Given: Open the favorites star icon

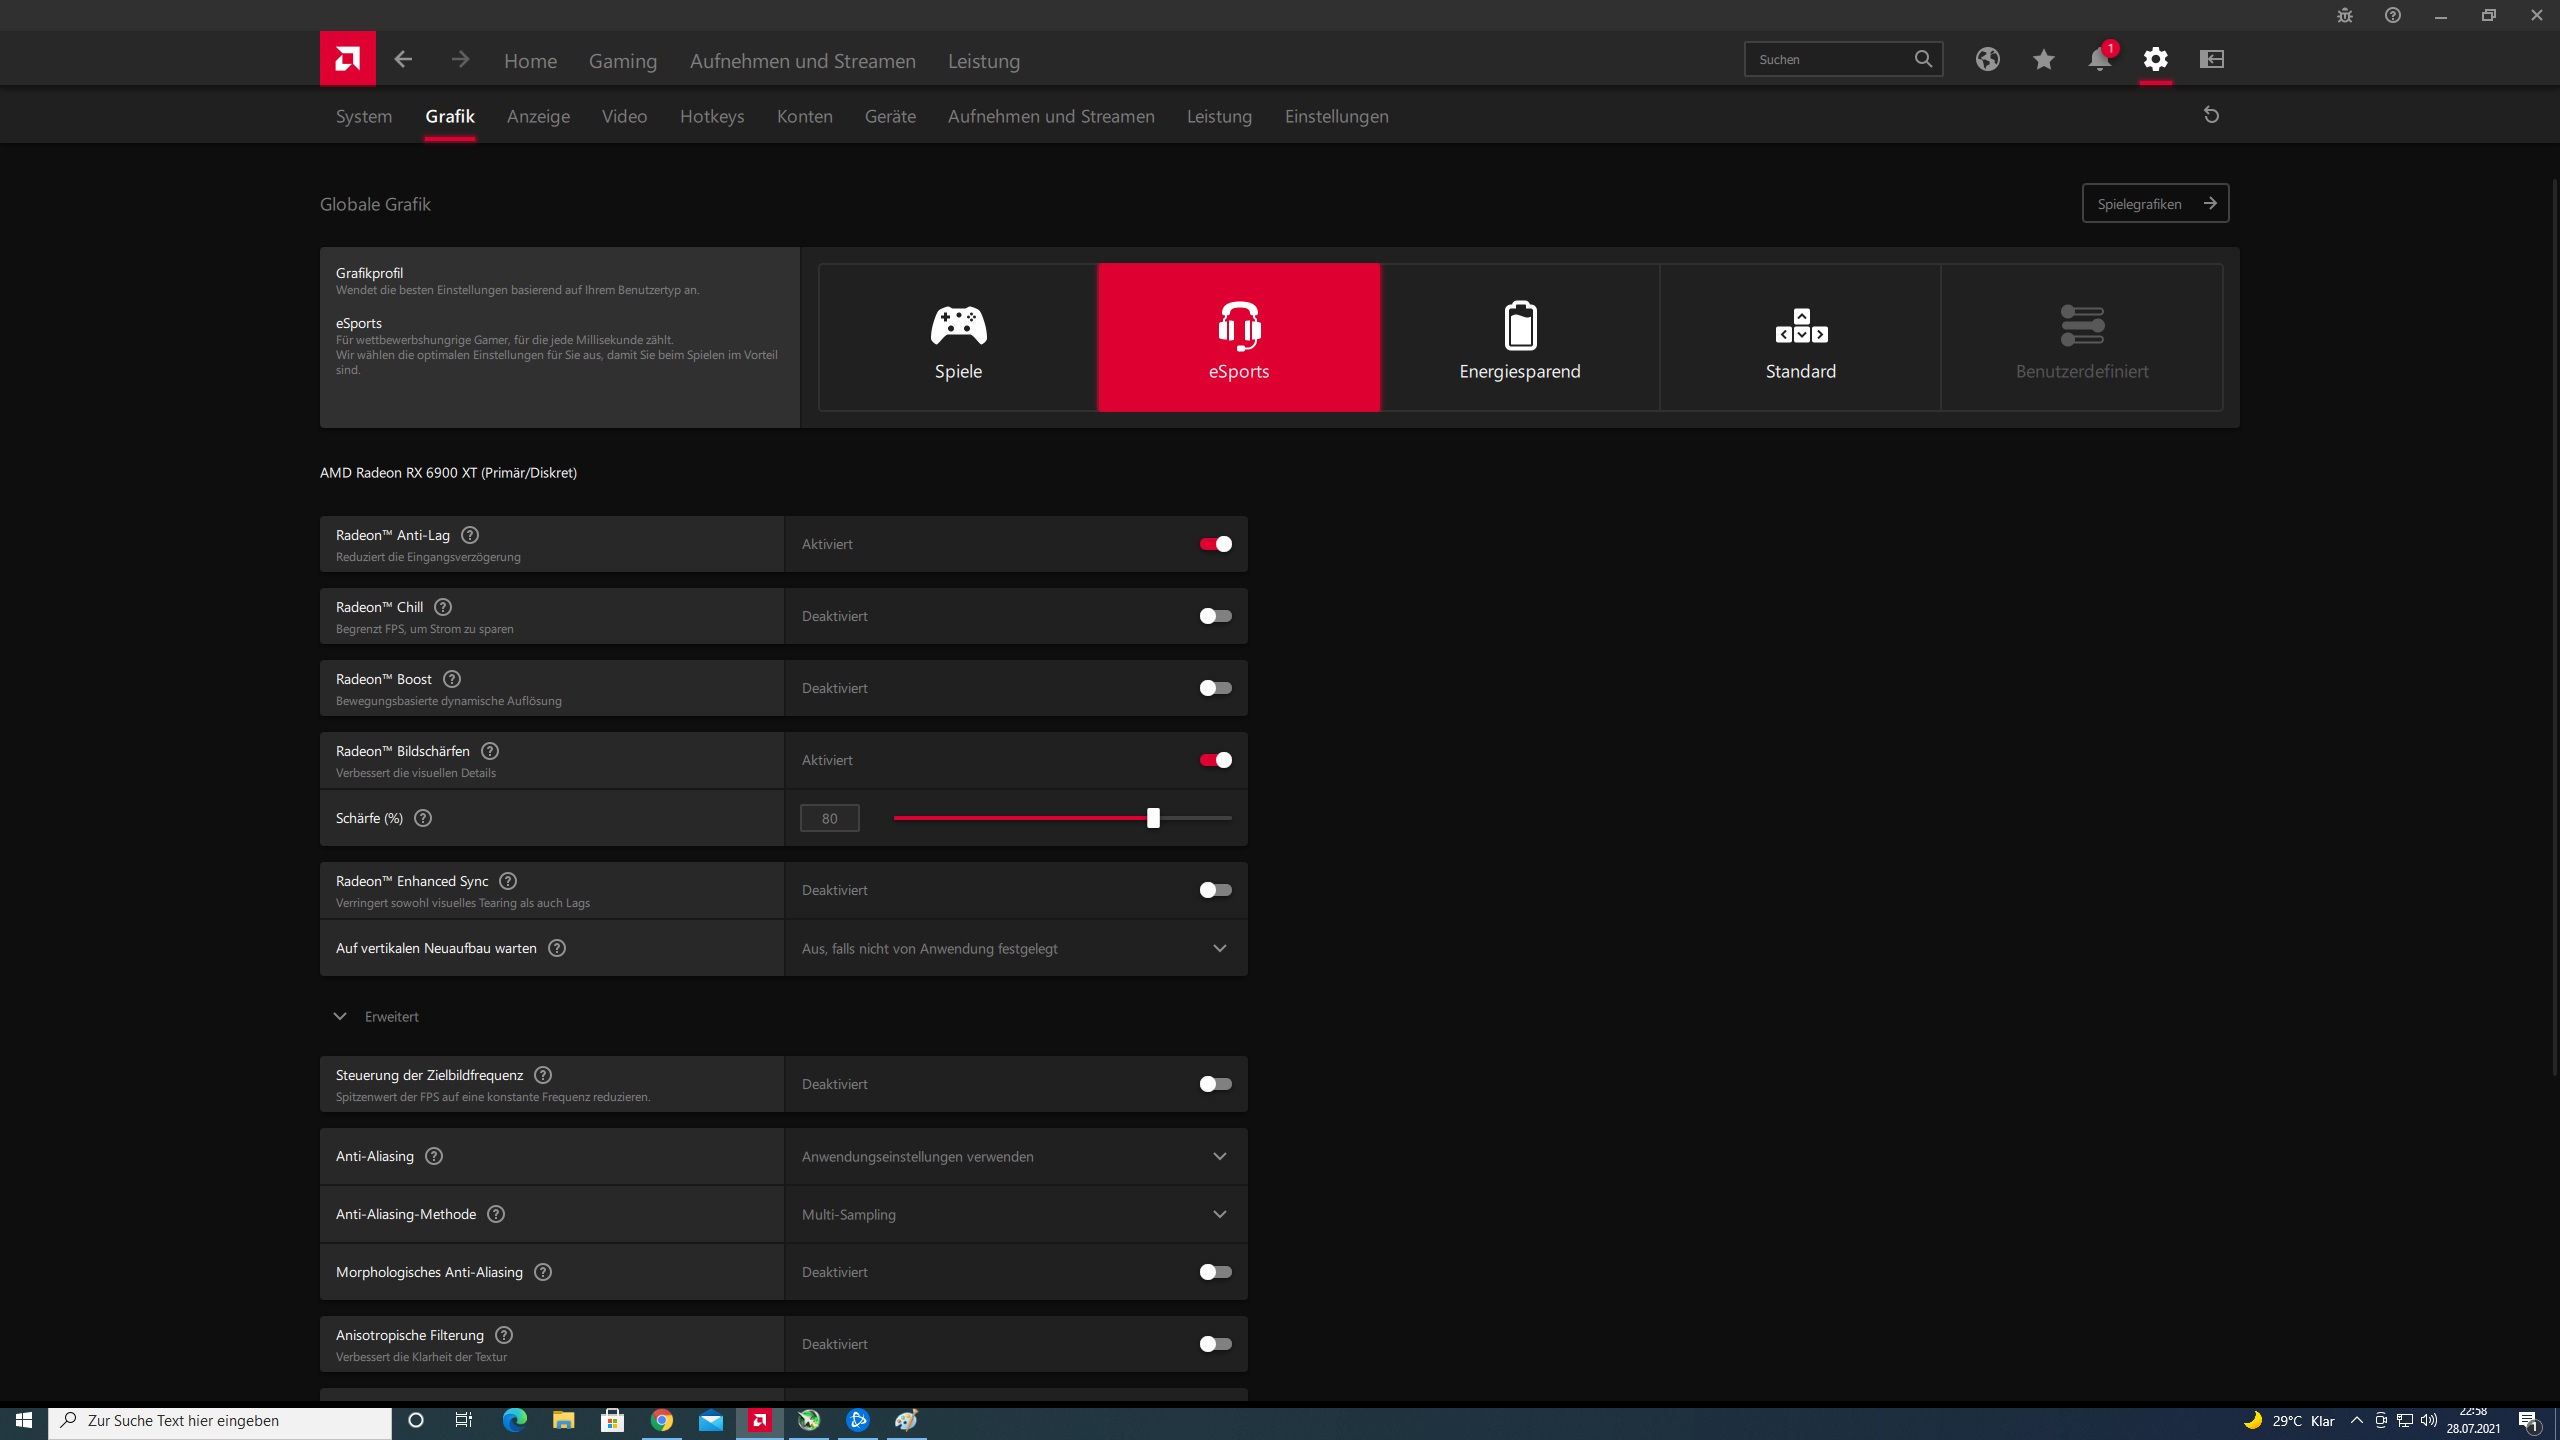Looking at the screenshot, I should 2043,60.
